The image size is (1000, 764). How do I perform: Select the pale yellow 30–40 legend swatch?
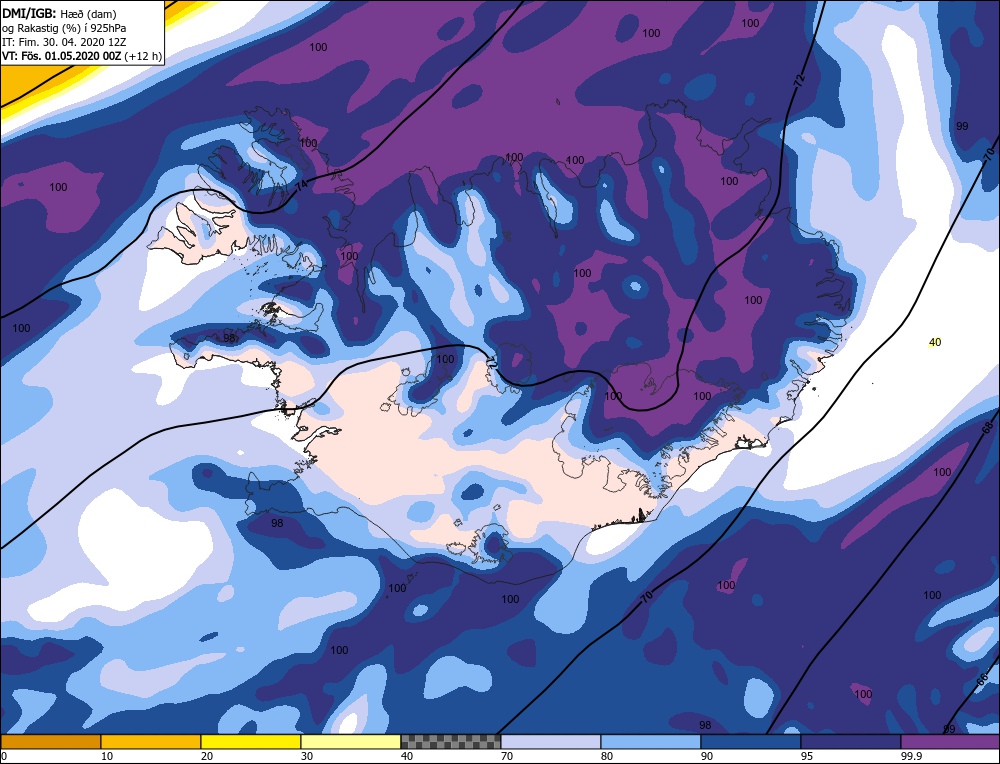tap(351, 742)
